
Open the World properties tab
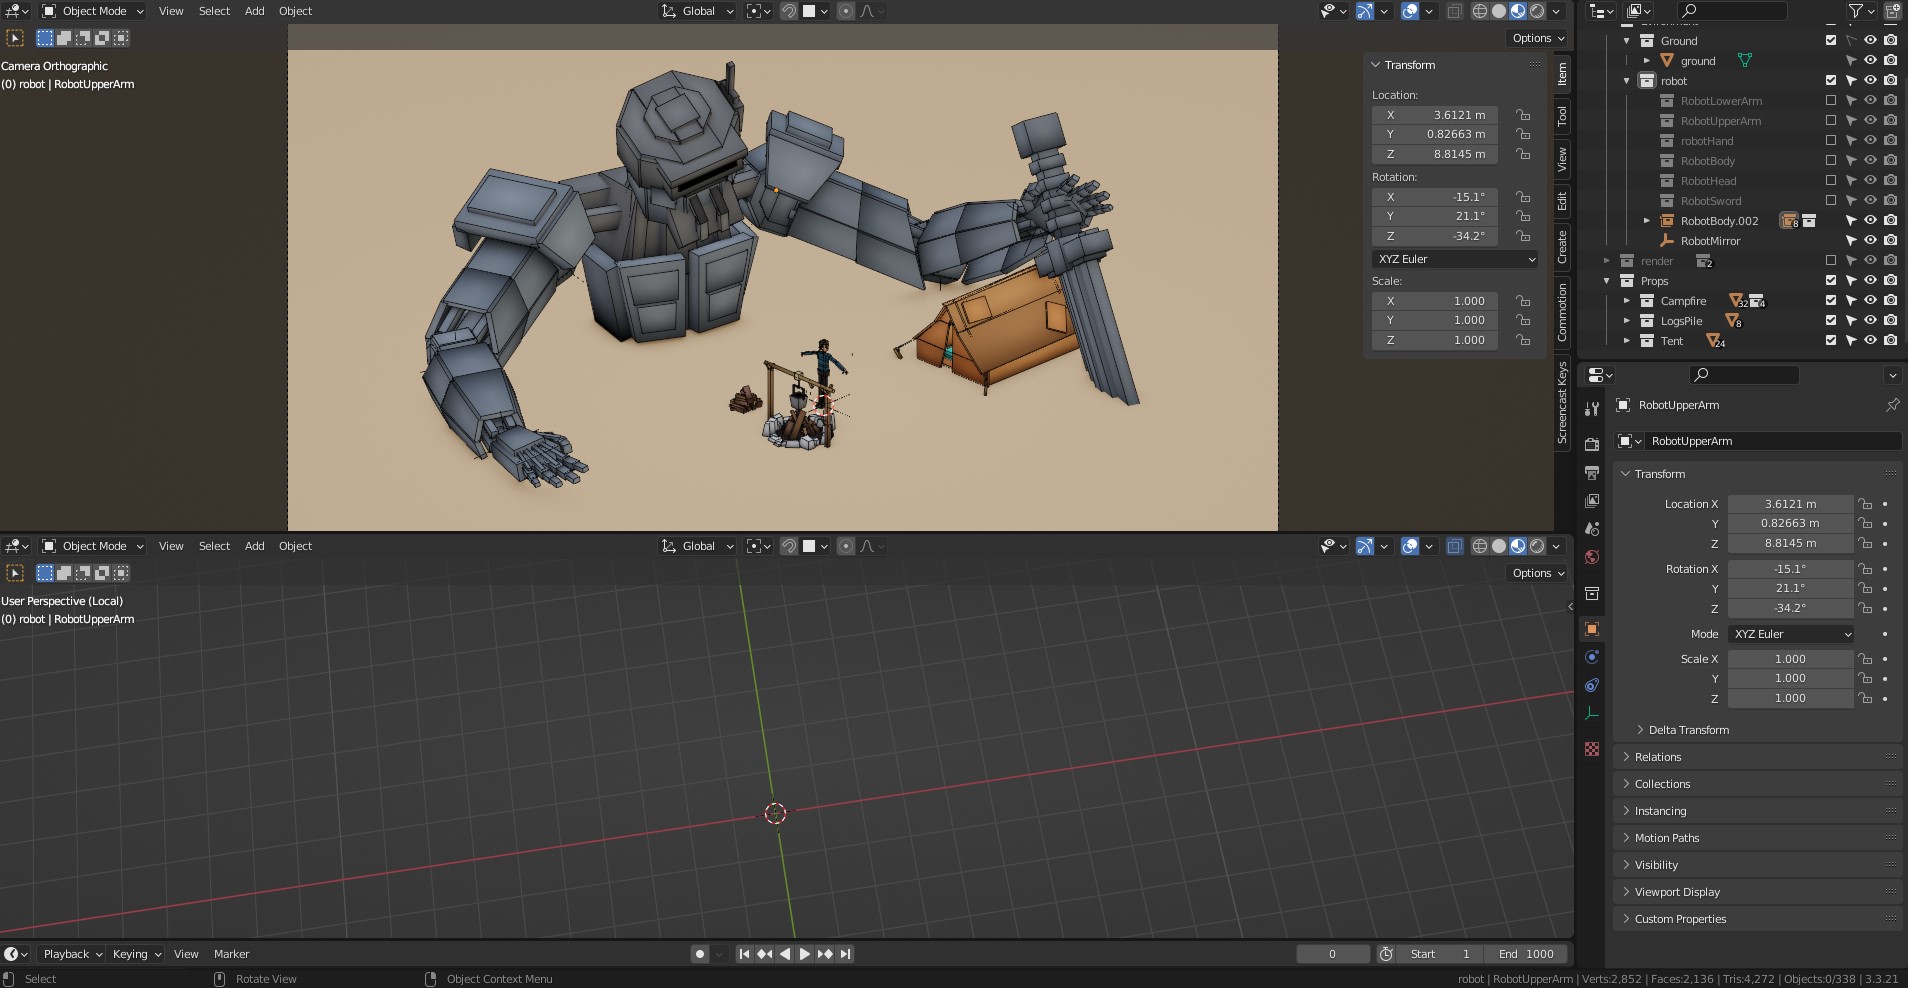pos(1592,557)
